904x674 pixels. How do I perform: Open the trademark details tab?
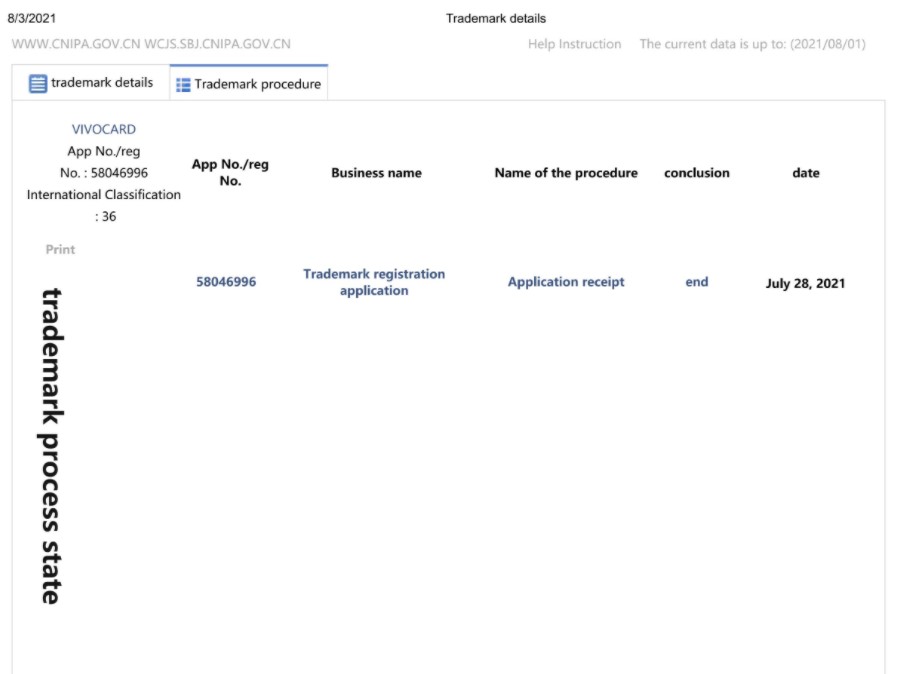coord(91,83)
